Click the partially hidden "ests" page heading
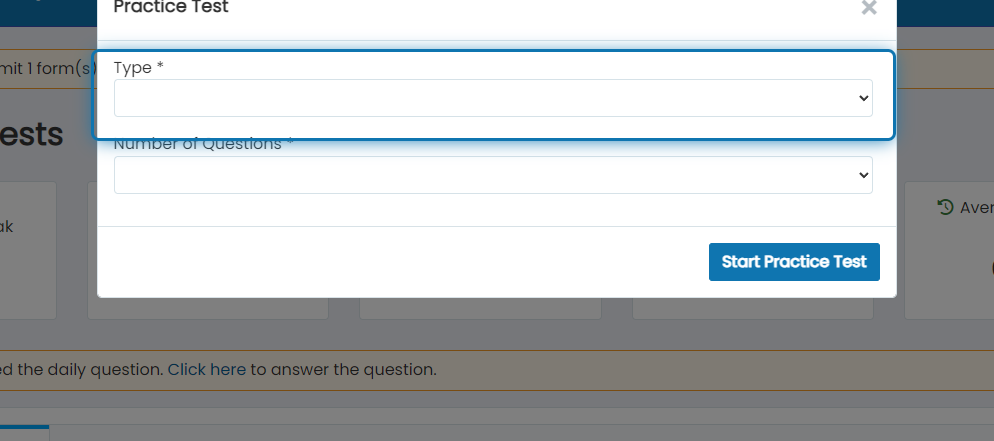994x441 pixels. point(31,134)
